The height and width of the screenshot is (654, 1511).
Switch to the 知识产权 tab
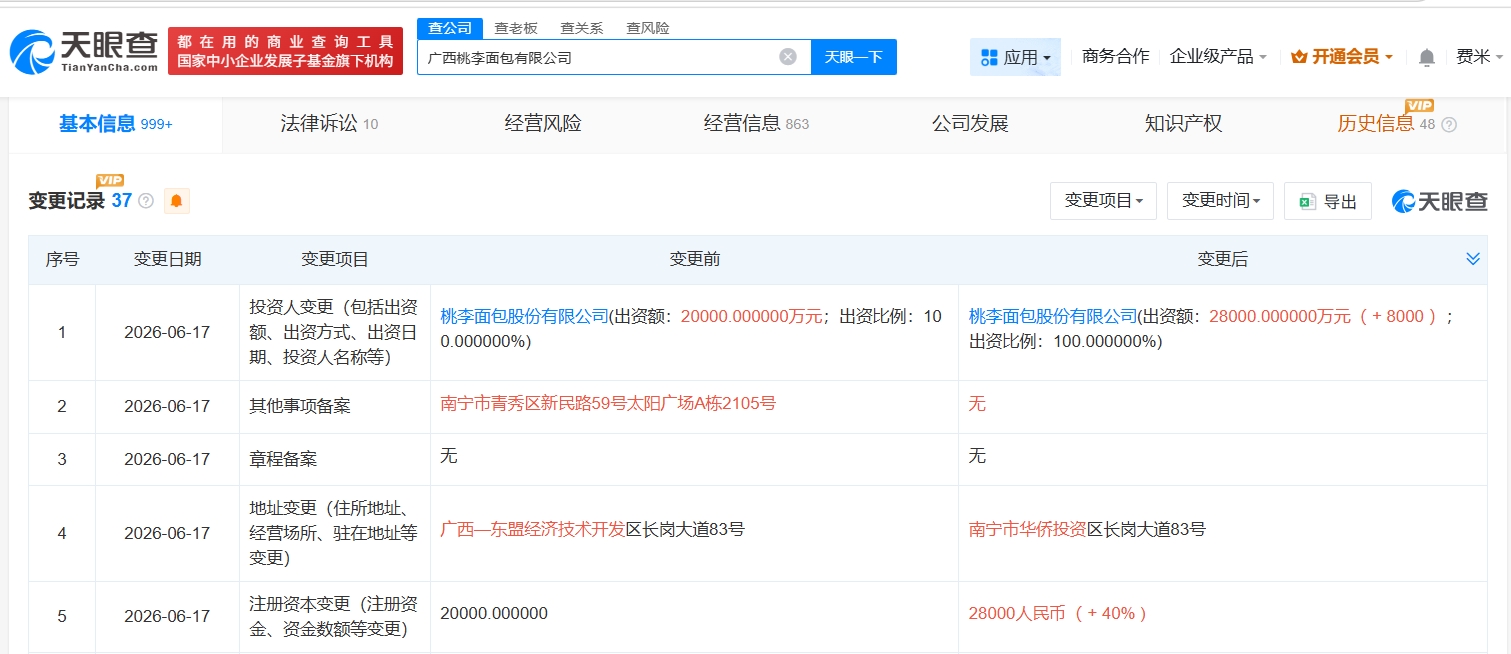(1184, 124)
